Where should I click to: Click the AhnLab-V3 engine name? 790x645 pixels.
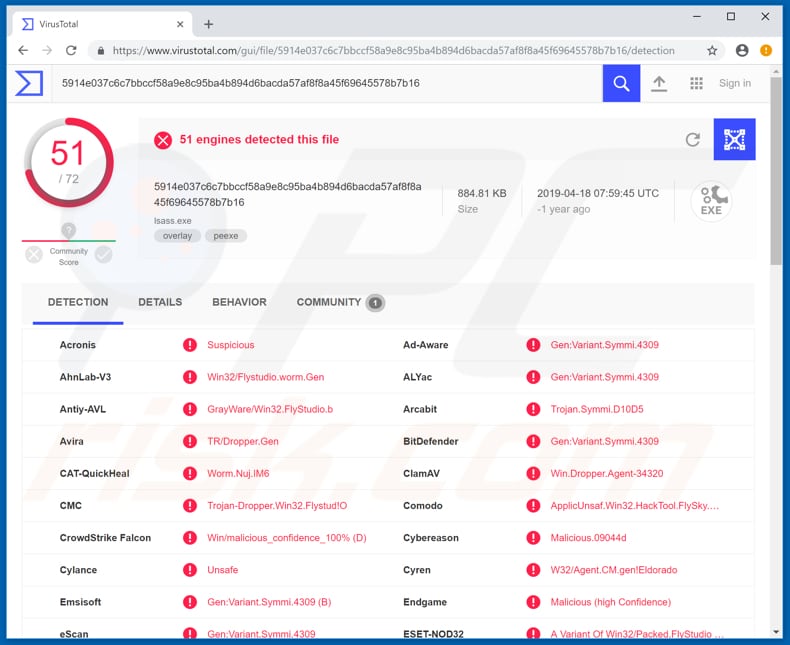coord(85,377)
